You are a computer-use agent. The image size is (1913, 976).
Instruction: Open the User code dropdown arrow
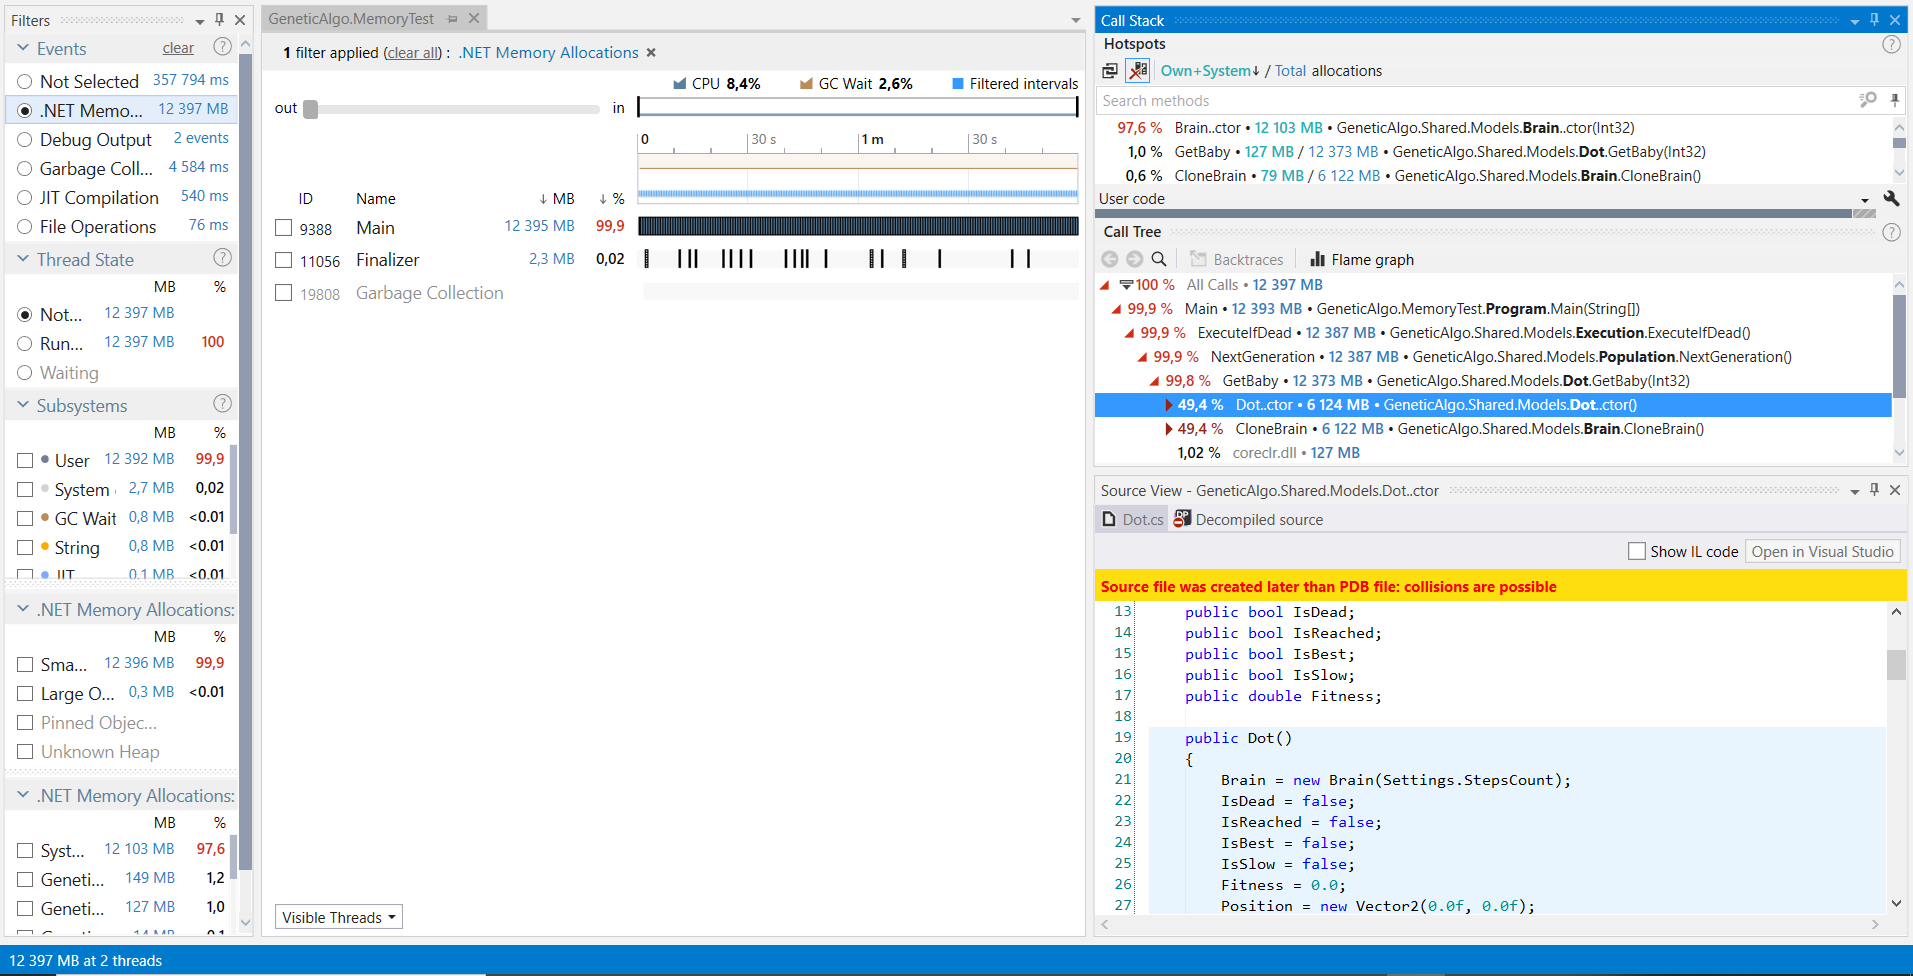(1865, 199)
